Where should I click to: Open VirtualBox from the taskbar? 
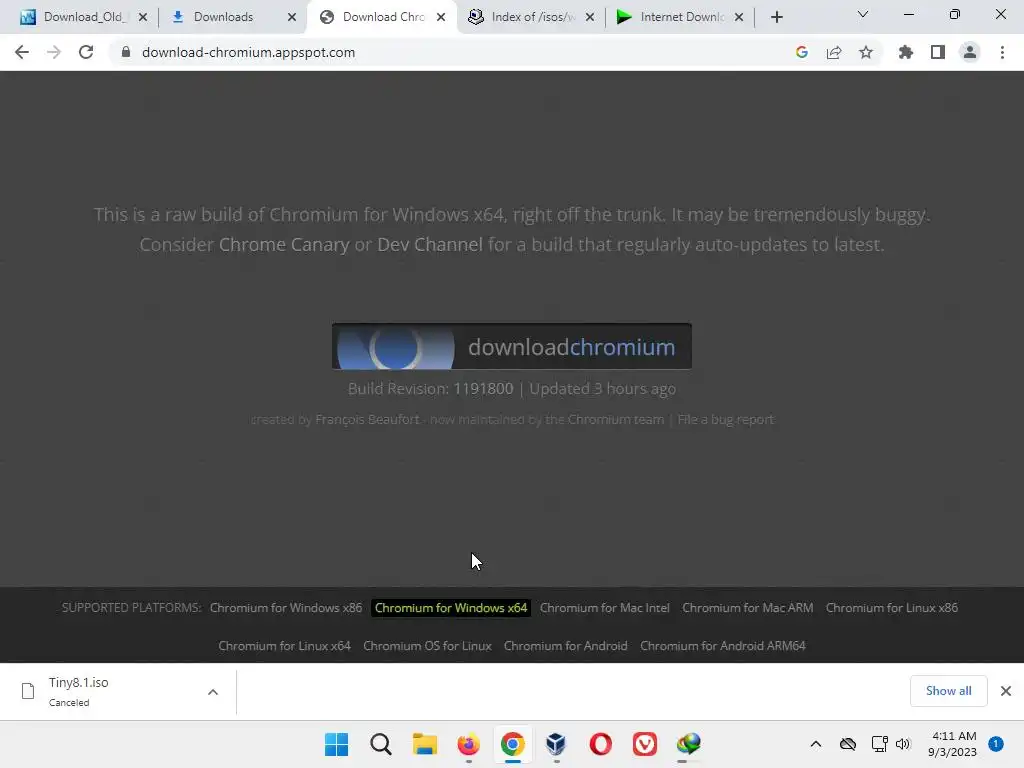pyautogui.click(x=556, y=744)
